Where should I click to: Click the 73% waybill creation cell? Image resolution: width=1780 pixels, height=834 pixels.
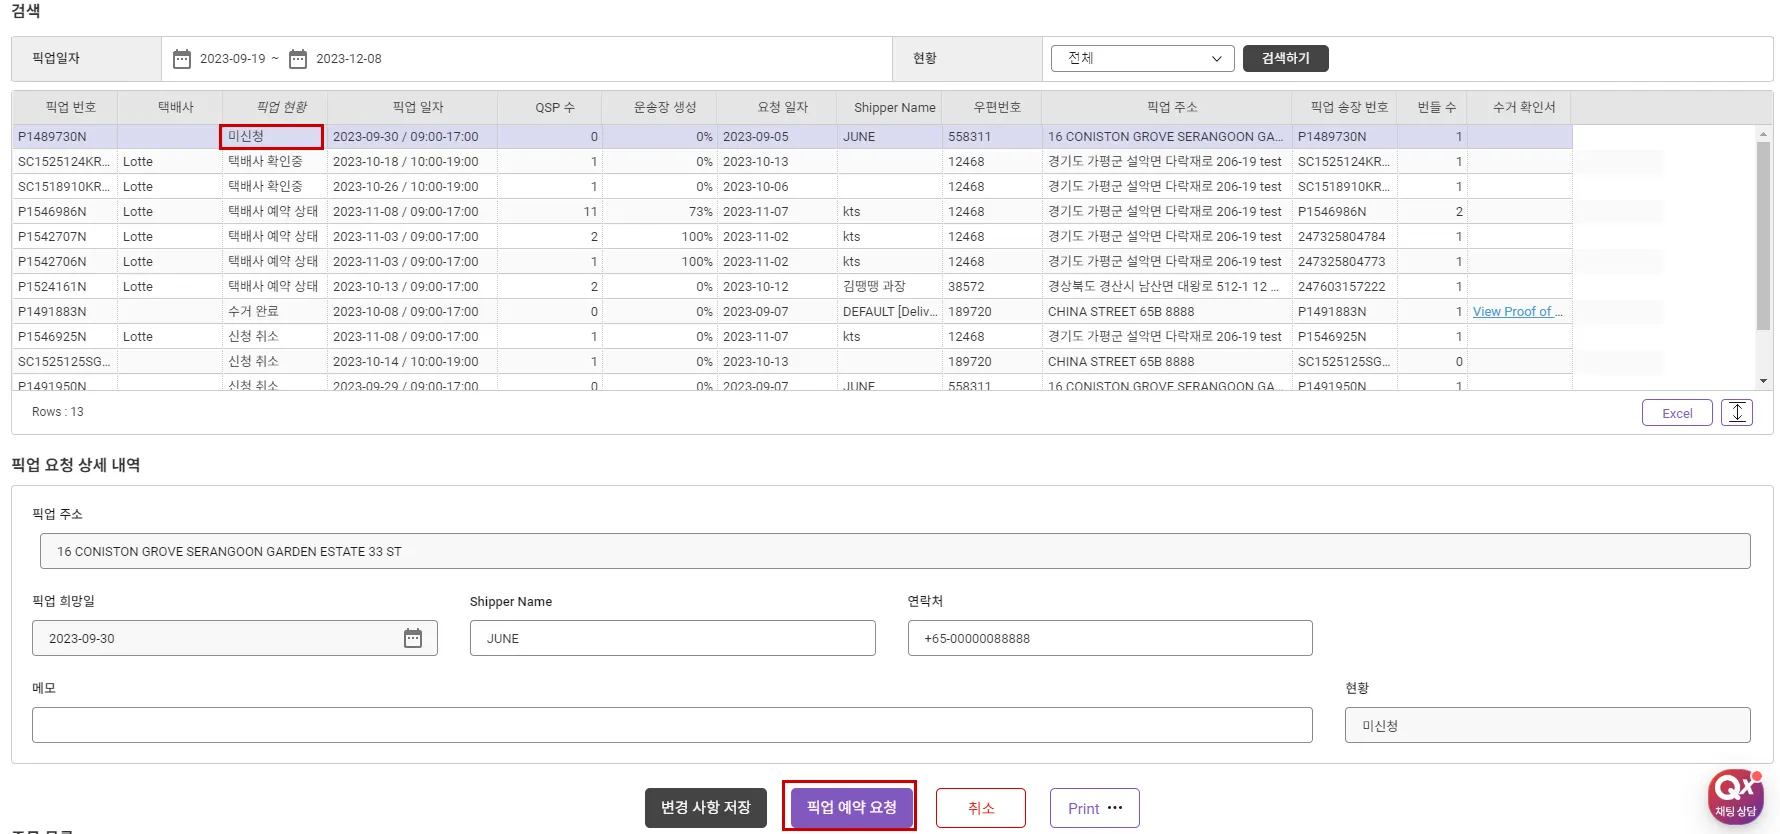tap(660, 212)
